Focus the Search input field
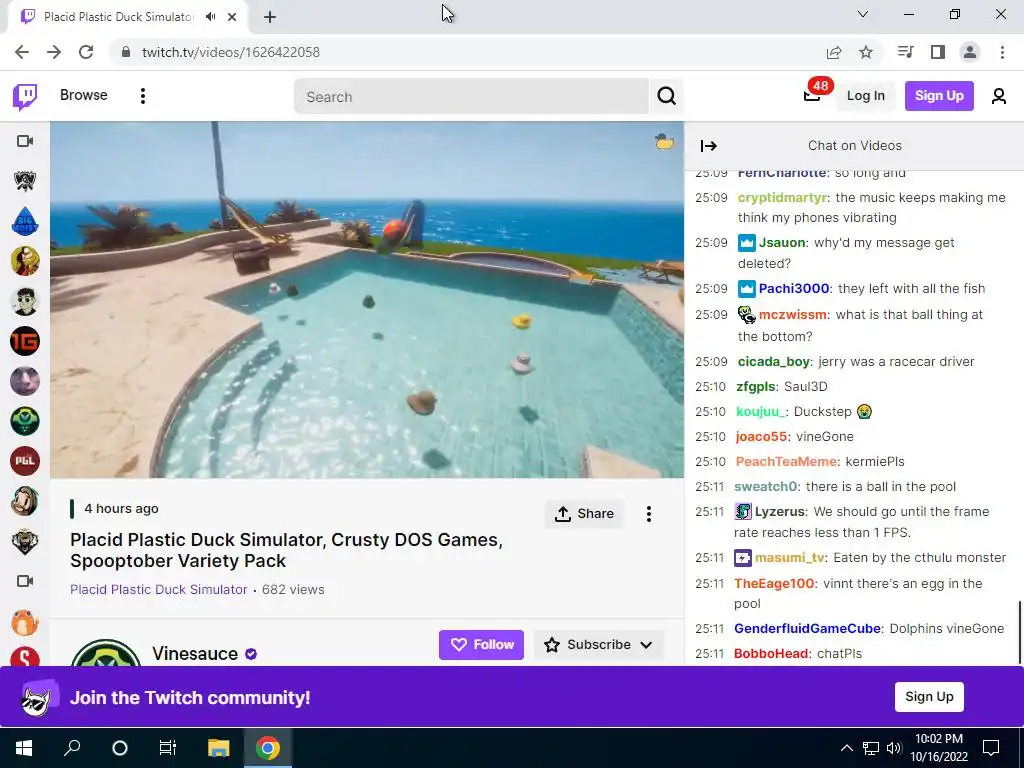The width and height of the screenshot is (1024, 768). [x=472, y=97]
